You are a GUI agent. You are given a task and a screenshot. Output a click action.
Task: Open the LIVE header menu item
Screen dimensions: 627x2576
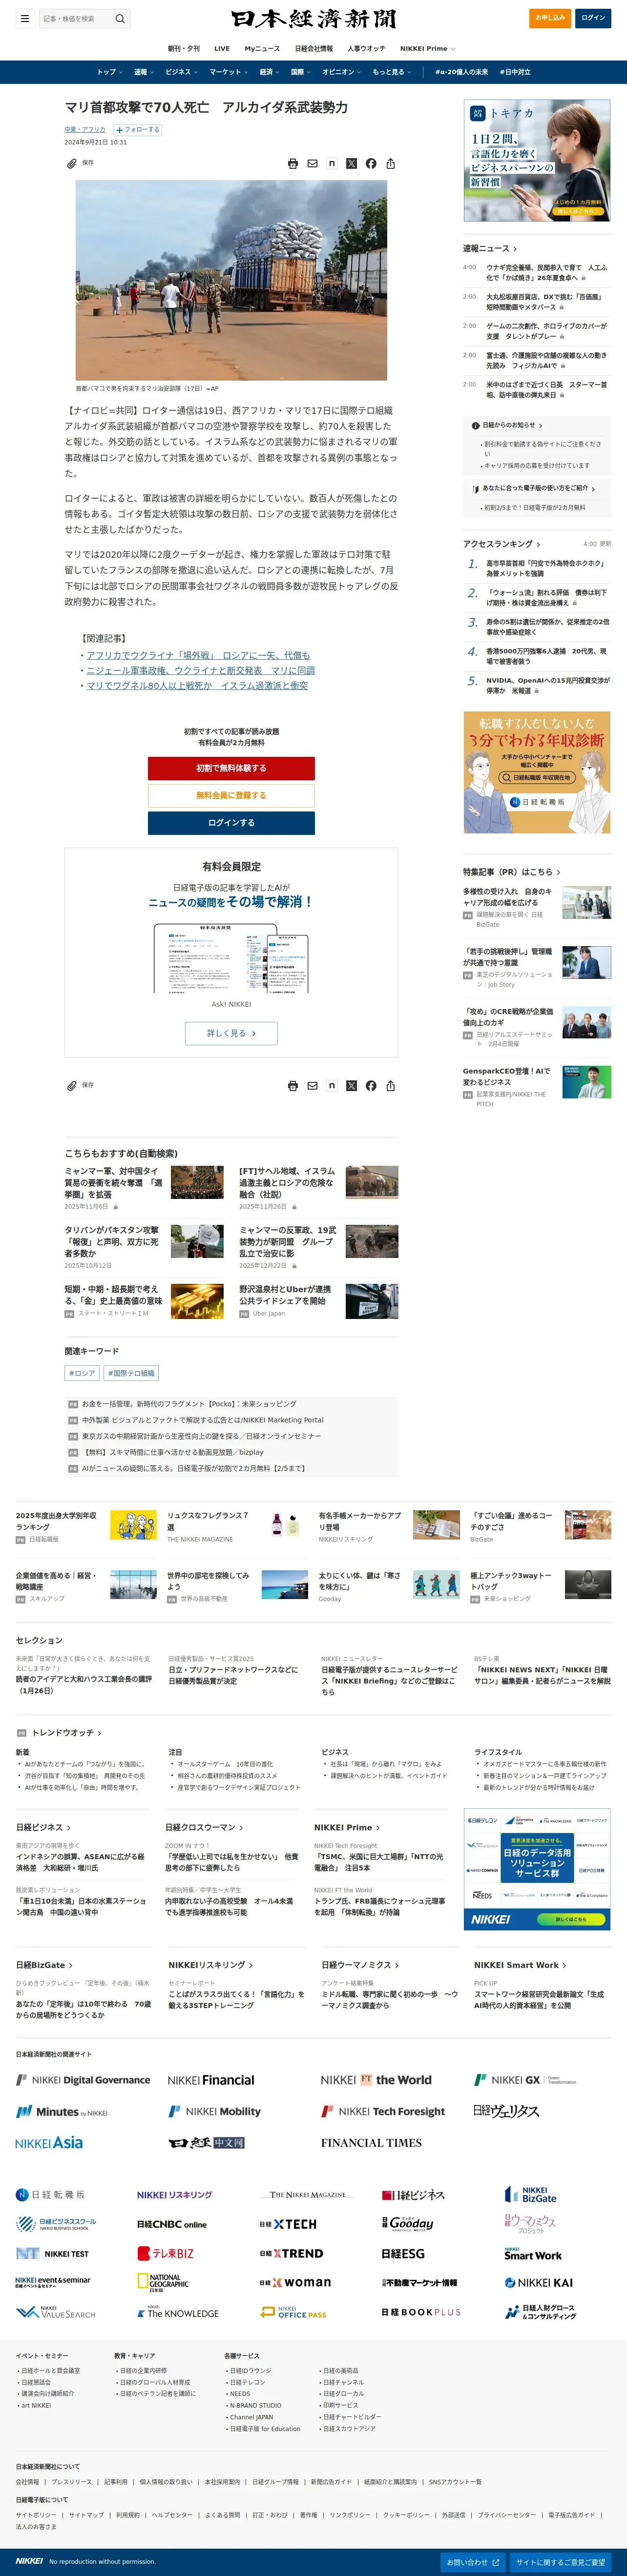pyautogui.click(x=222, y=48)
